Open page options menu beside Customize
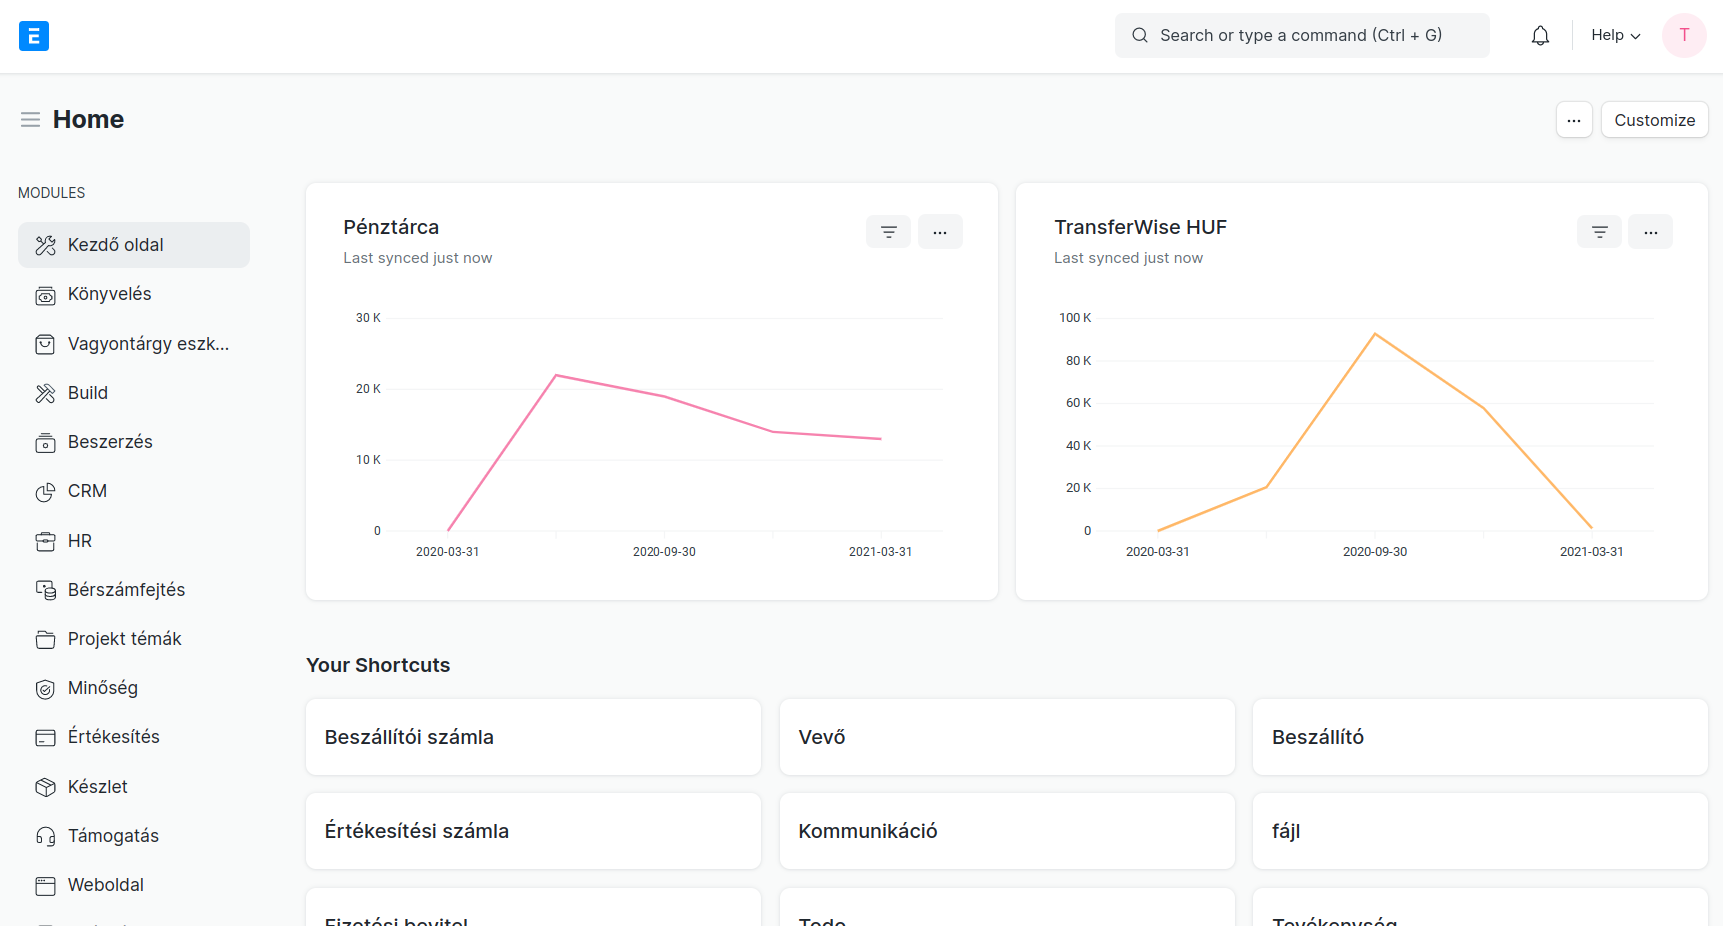This screenshot has height=926, width=1723. (1573, 120)
